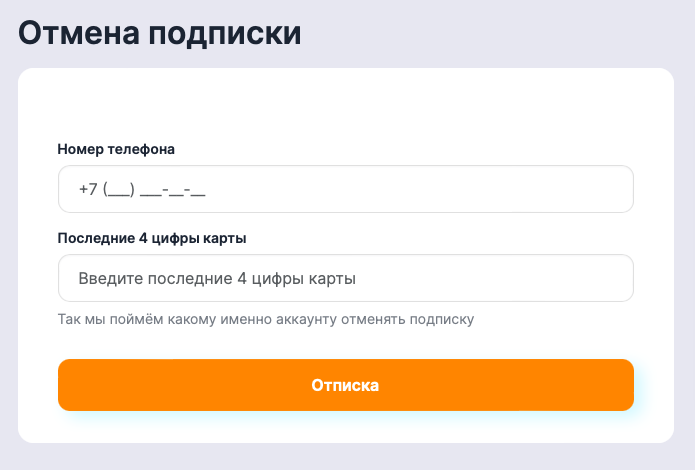Click the Отписка text on the orange button

[x=345, y=385]
